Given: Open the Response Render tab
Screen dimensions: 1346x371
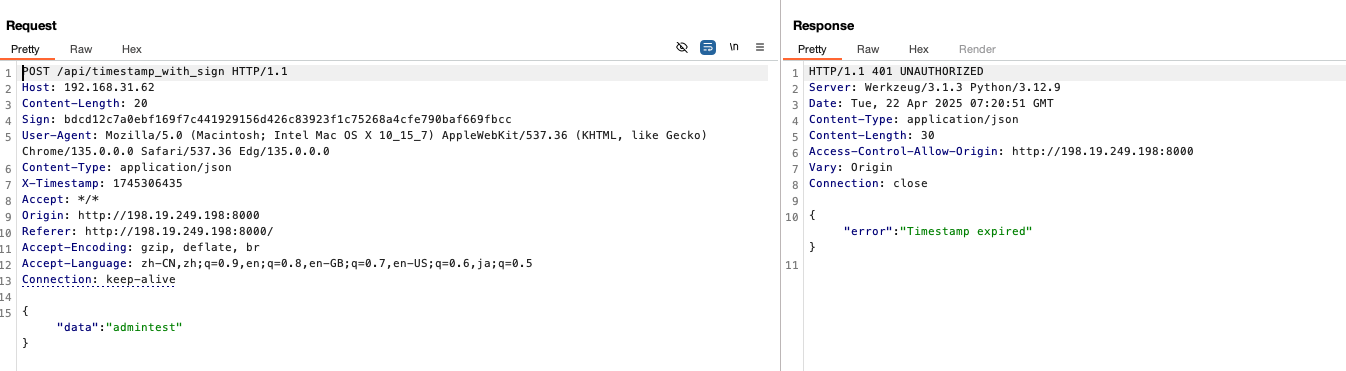Looking at the screenshot, I should 977,49.
